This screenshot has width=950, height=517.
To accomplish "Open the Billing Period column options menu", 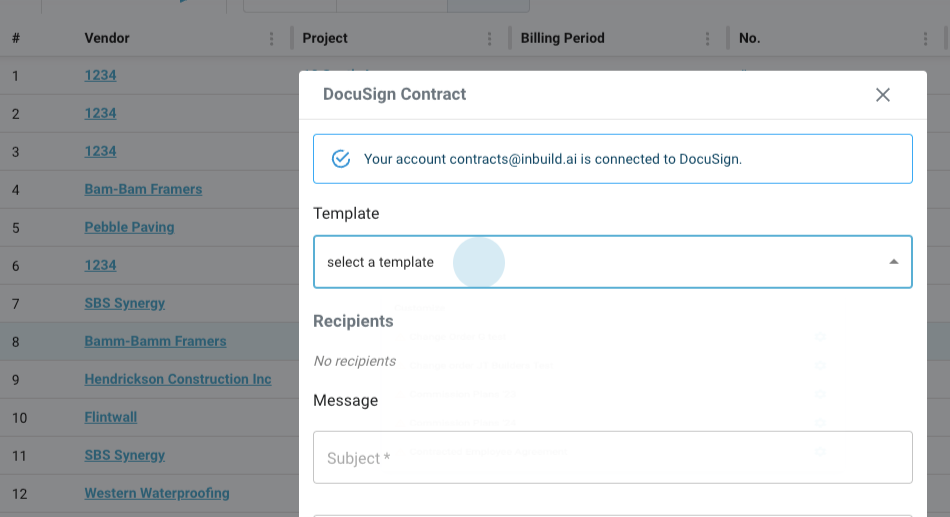I will pos(708,39).
